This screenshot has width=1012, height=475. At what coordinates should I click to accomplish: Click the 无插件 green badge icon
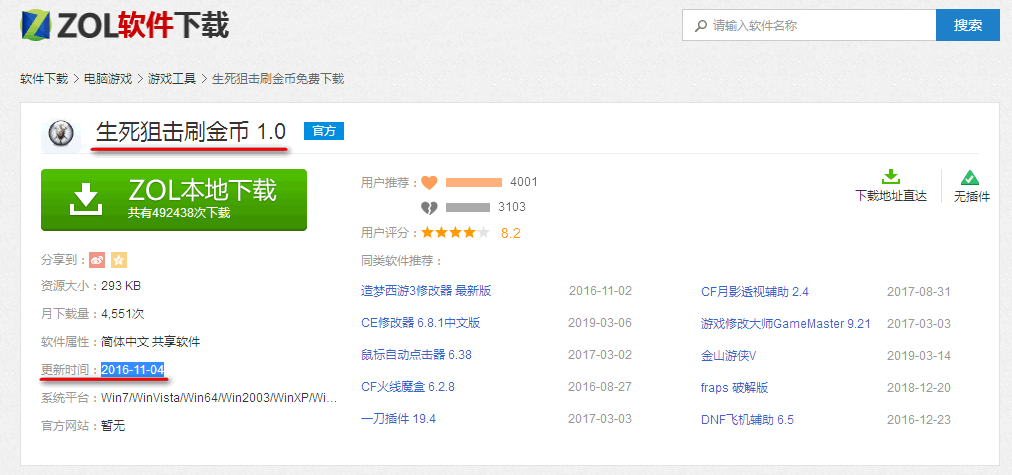pyautogui.click(x=970, y=177)
